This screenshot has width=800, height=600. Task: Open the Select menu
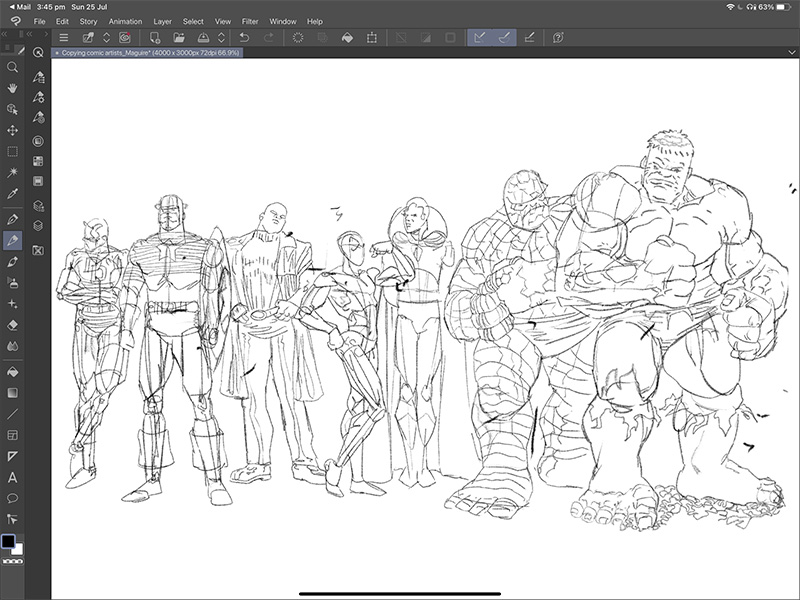click(x=193, y=21)
